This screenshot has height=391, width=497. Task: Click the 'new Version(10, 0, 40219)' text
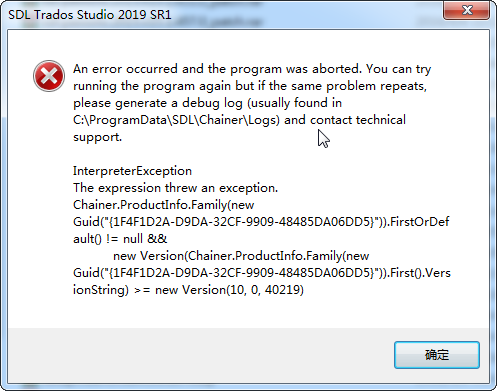229,290
